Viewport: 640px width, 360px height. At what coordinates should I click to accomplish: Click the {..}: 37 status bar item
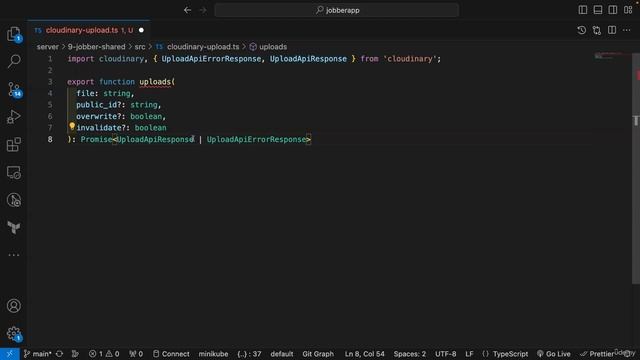click(249, 354)
